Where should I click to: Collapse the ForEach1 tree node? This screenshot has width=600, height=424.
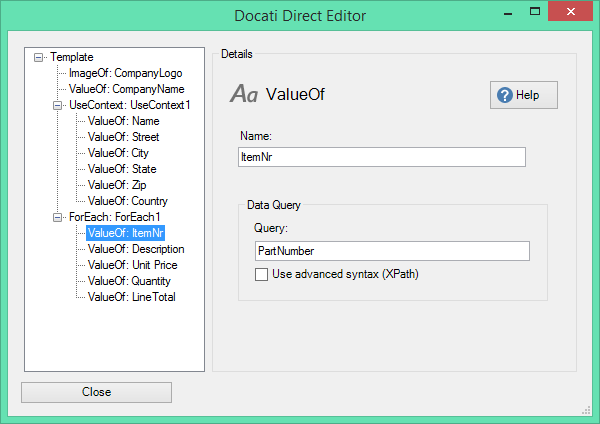[x=57, y=217]
